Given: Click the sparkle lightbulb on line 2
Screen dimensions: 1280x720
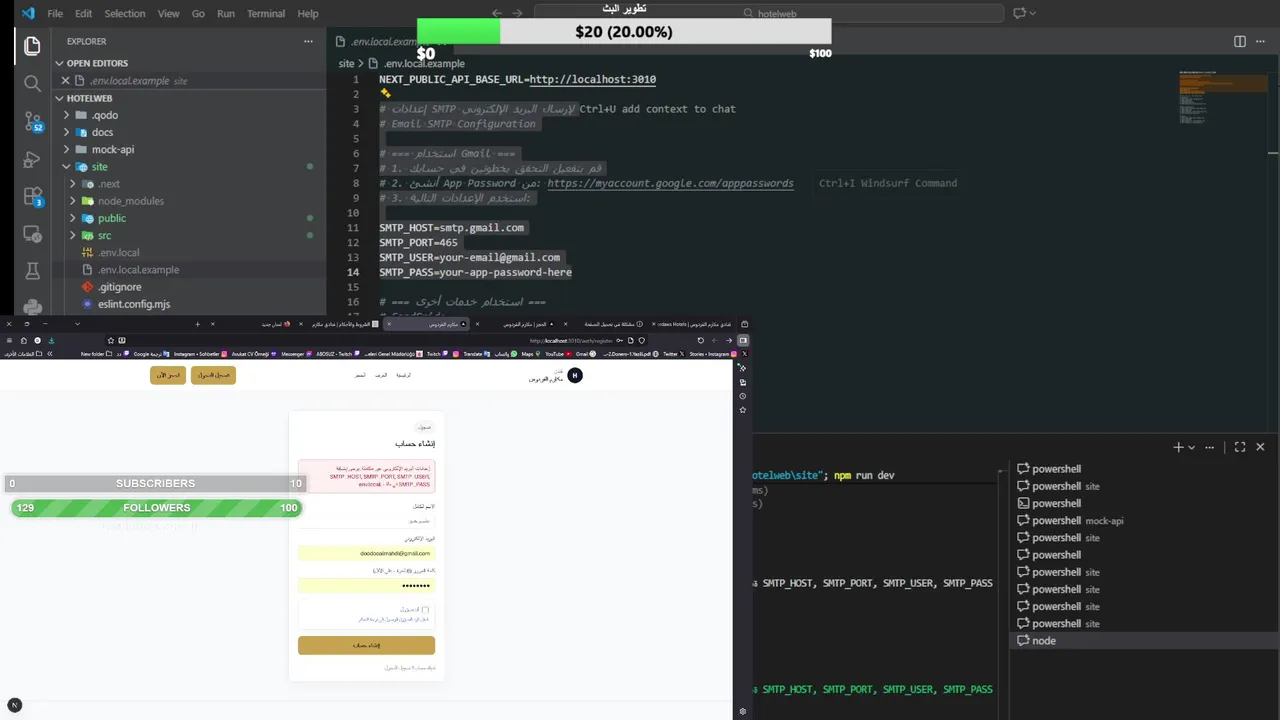Looking at the screenshot, I should pos(385,93).
